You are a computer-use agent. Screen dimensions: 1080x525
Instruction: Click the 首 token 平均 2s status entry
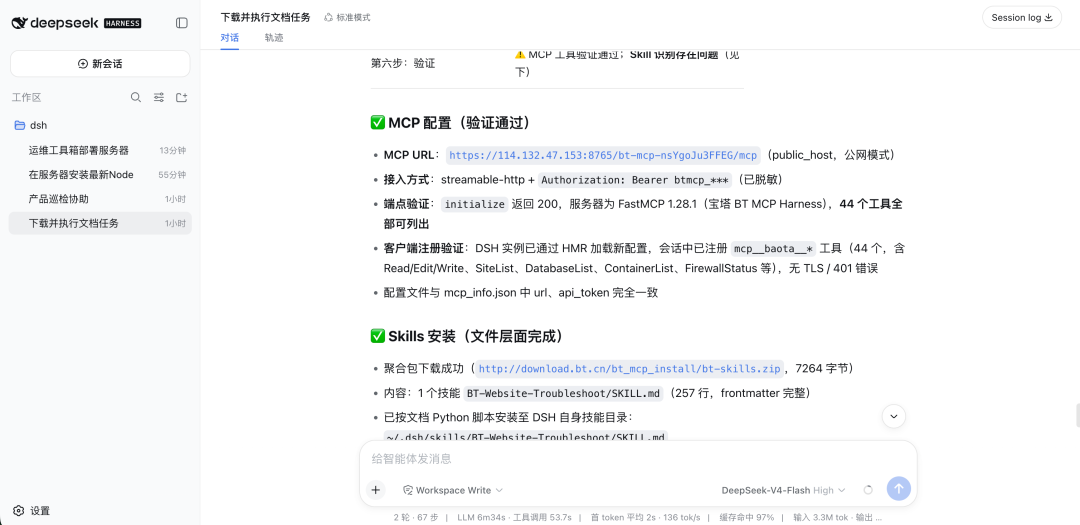tap(624, 517)
